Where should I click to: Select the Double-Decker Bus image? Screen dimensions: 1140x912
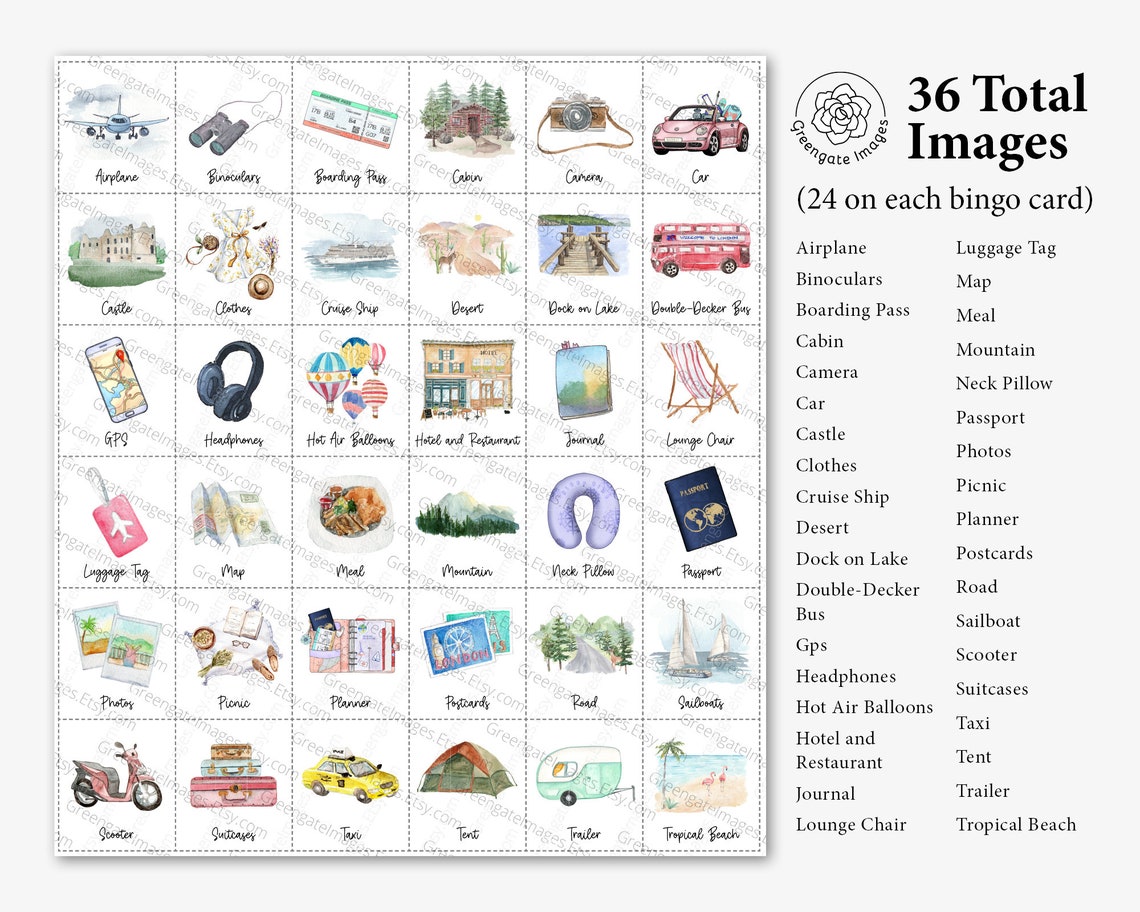700,253
